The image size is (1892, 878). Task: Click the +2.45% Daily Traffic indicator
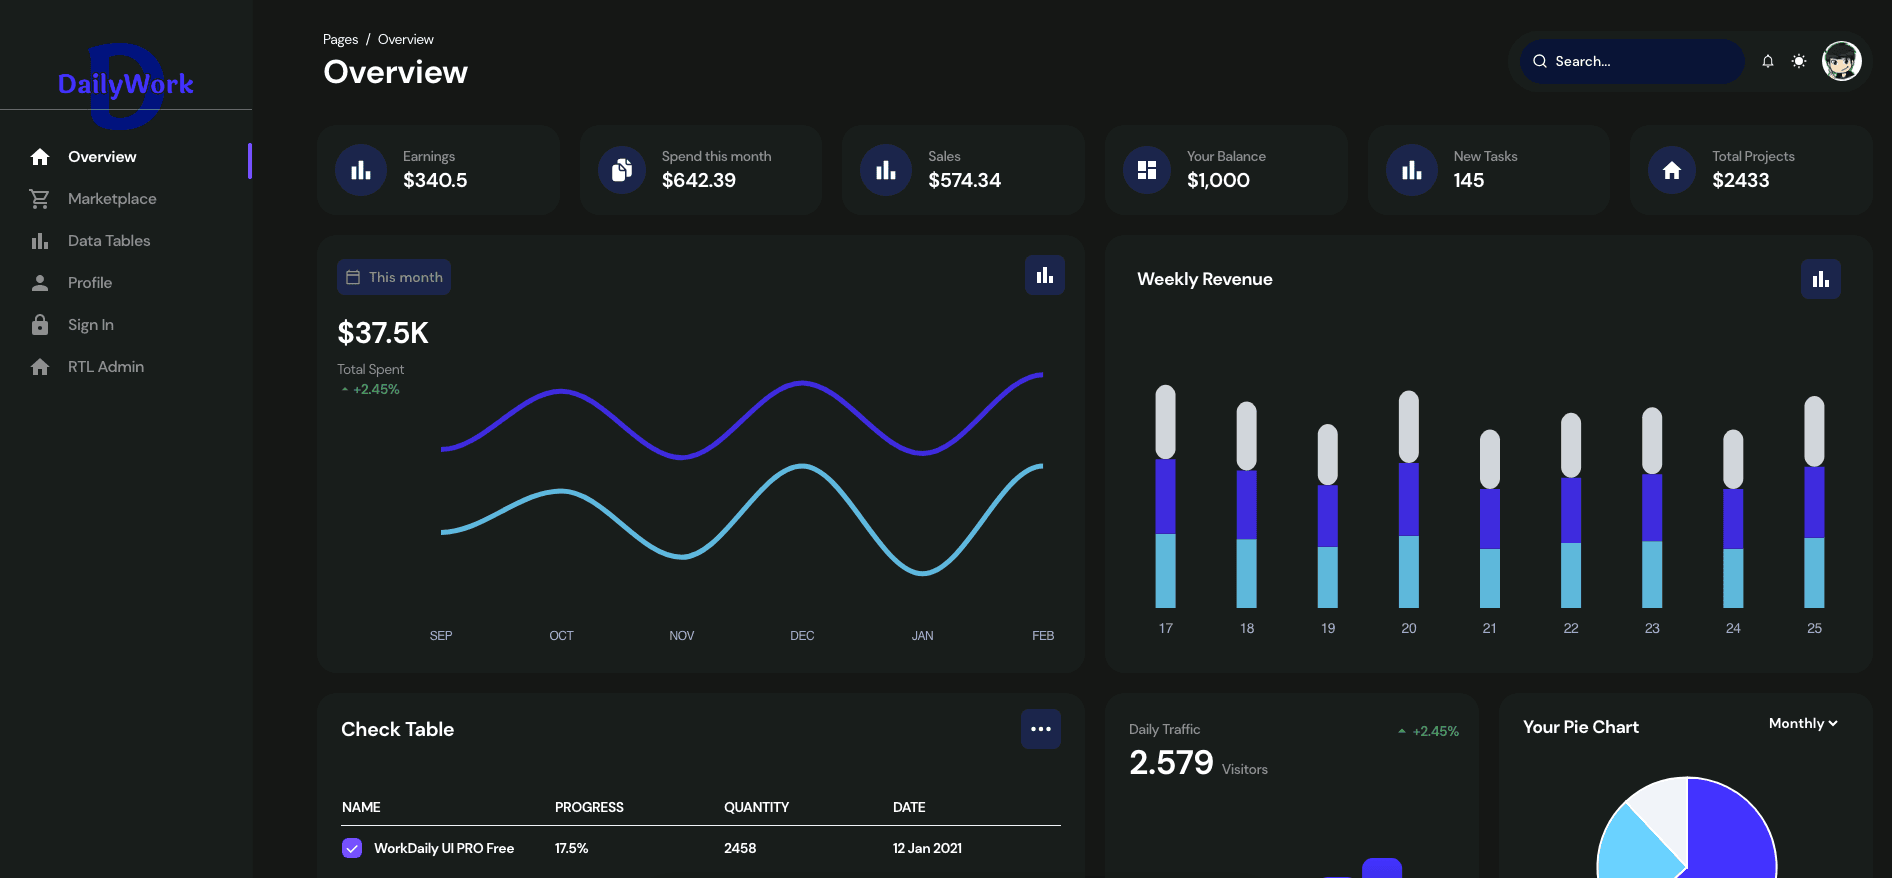[1428, 731]
